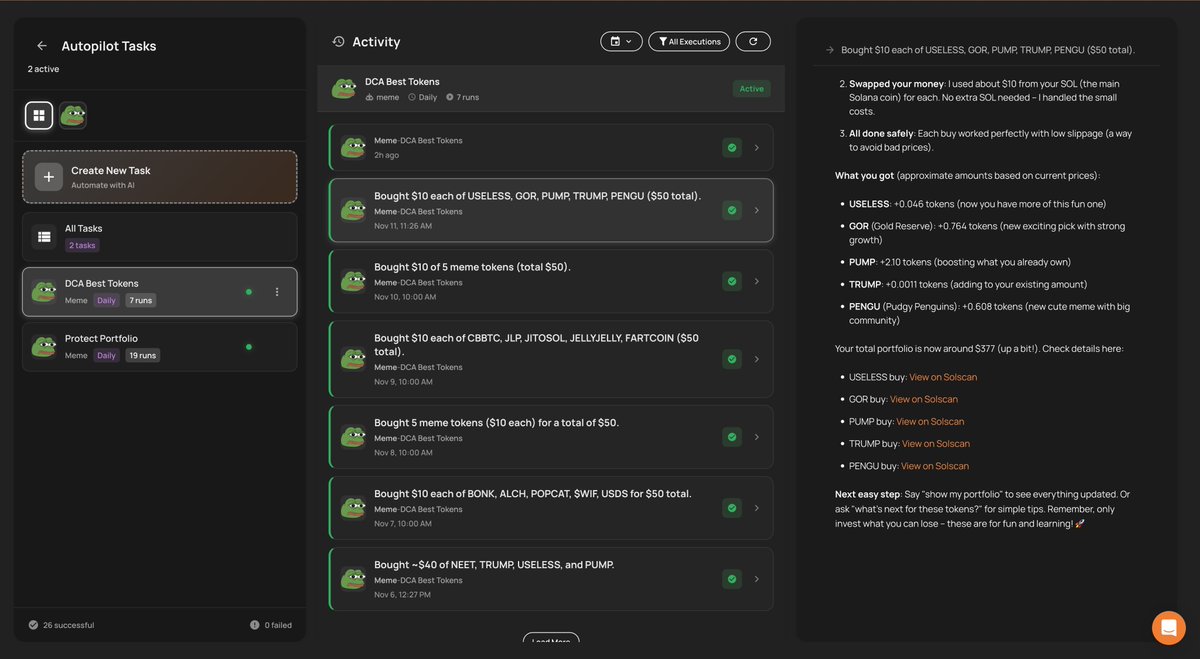Click frog avatar on the Nov 9 entry
Viewport: 1200px width, 659px height.
(353, 359)
